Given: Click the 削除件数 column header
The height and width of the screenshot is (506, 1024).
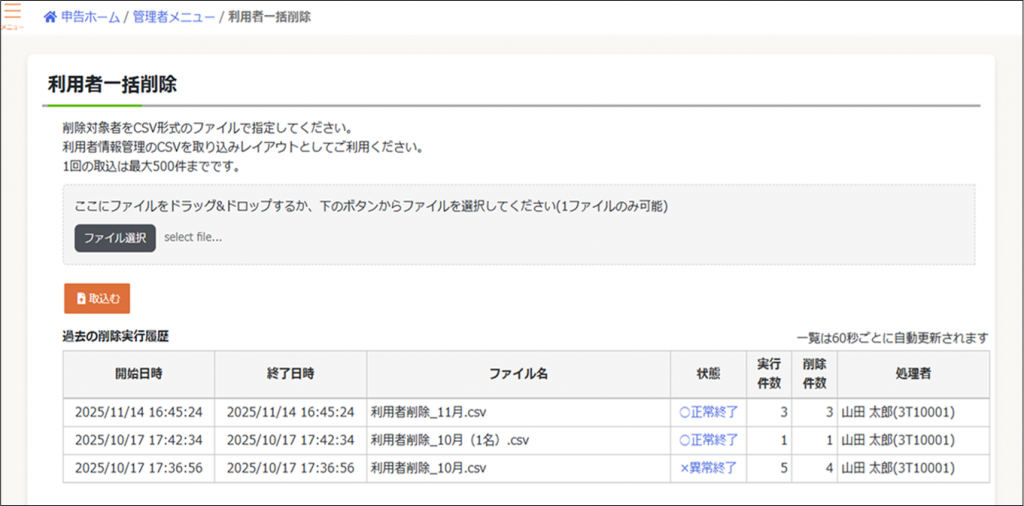Looking at the screenshot, I should point(814,373).
